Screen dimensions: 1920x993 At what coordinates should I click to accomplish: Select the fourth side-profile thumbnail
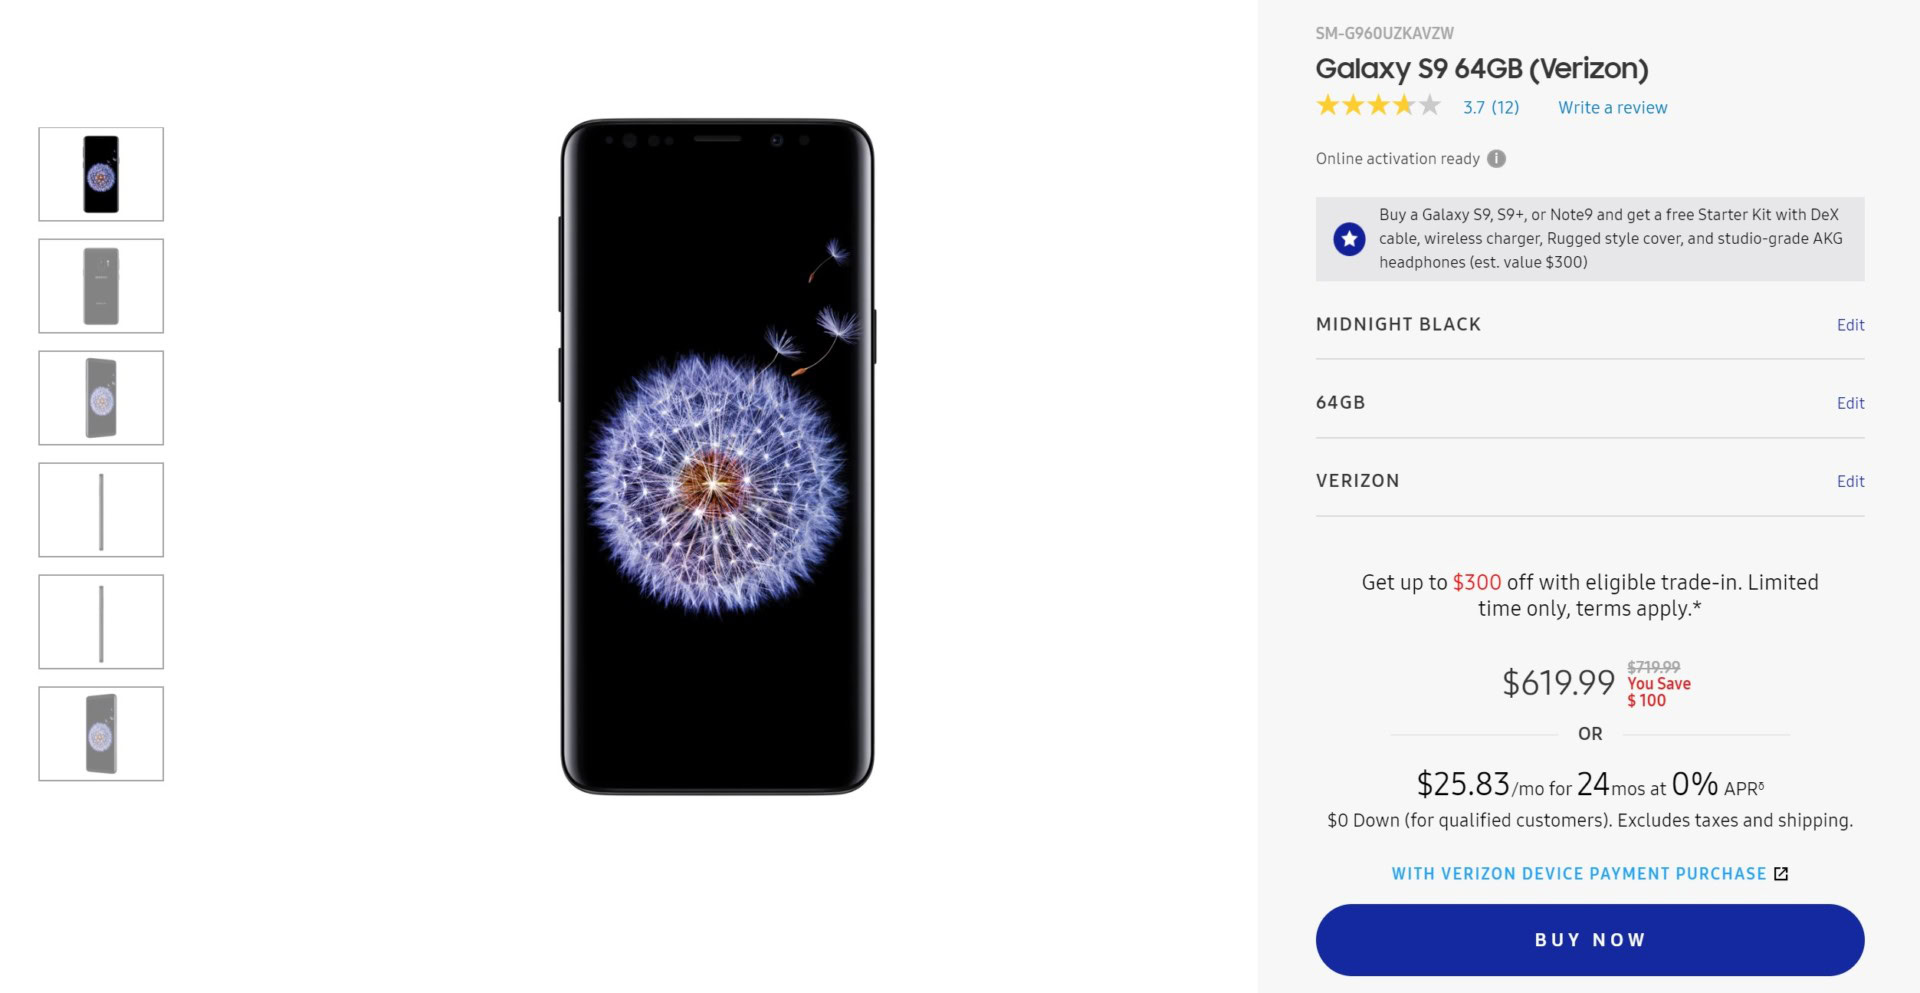tap(101, 510)
